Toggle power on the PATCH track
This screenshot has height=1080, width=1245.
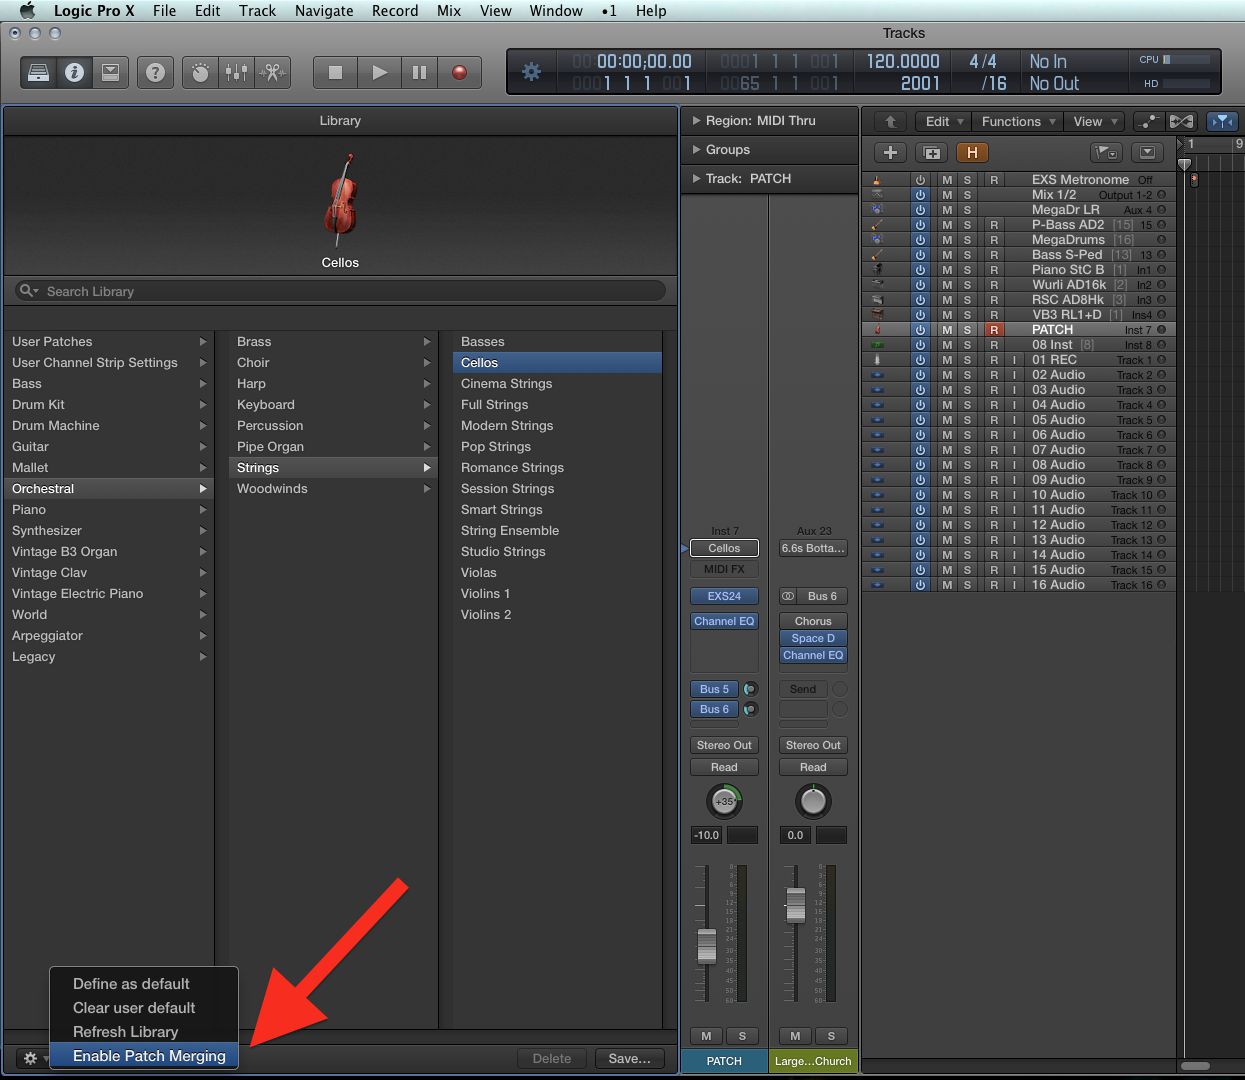920,330
